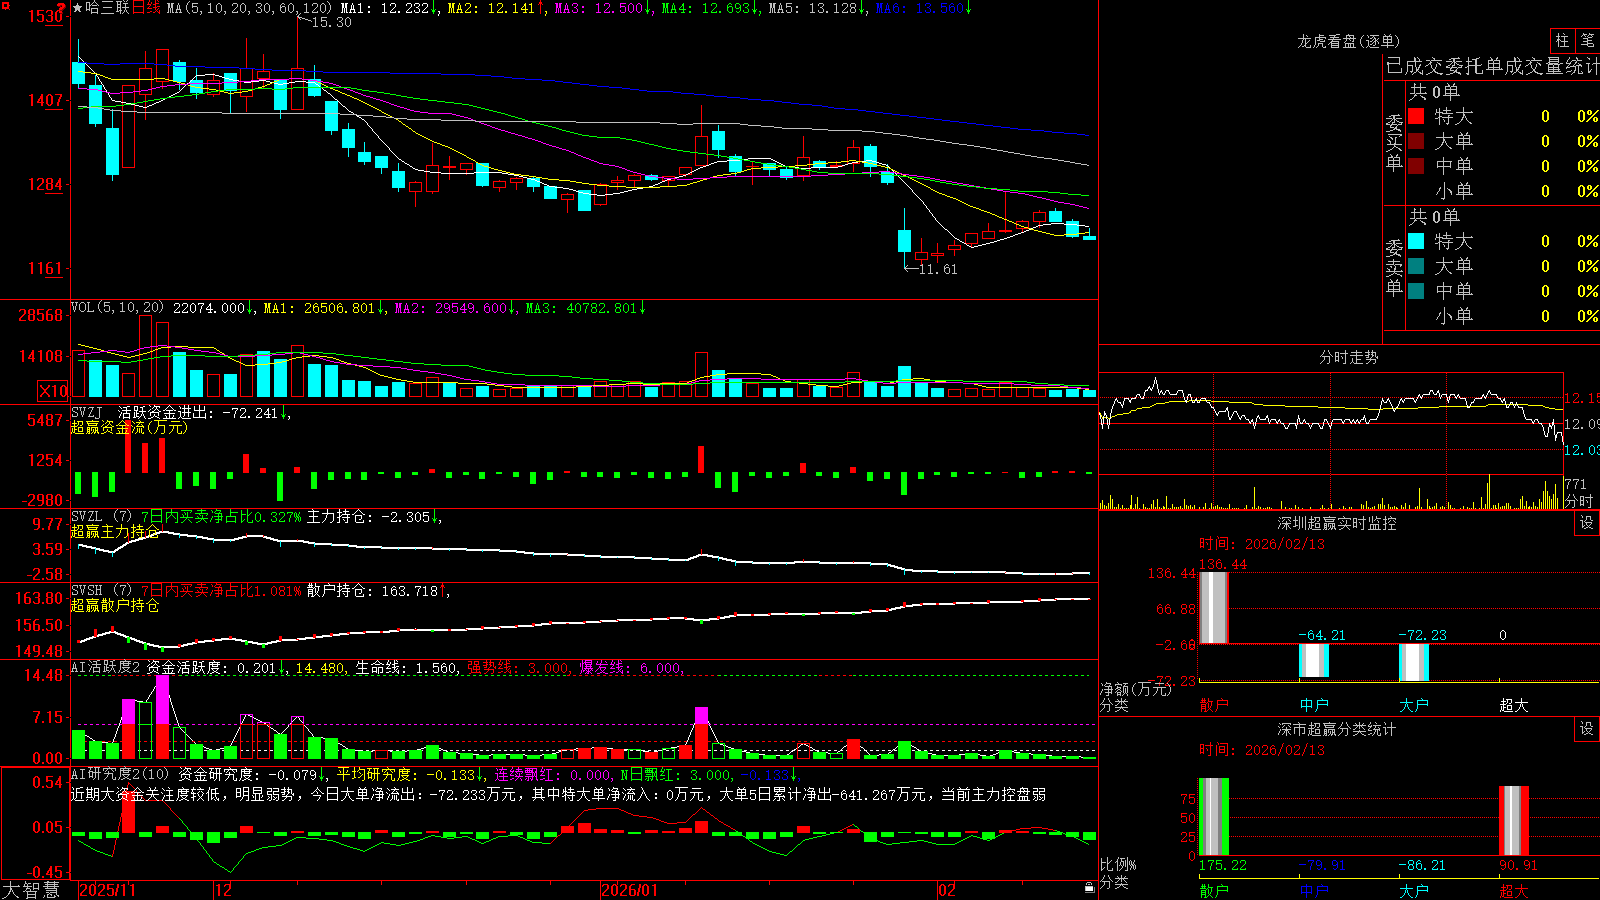Select the 分时走势 panel header

click(1348, 357)
